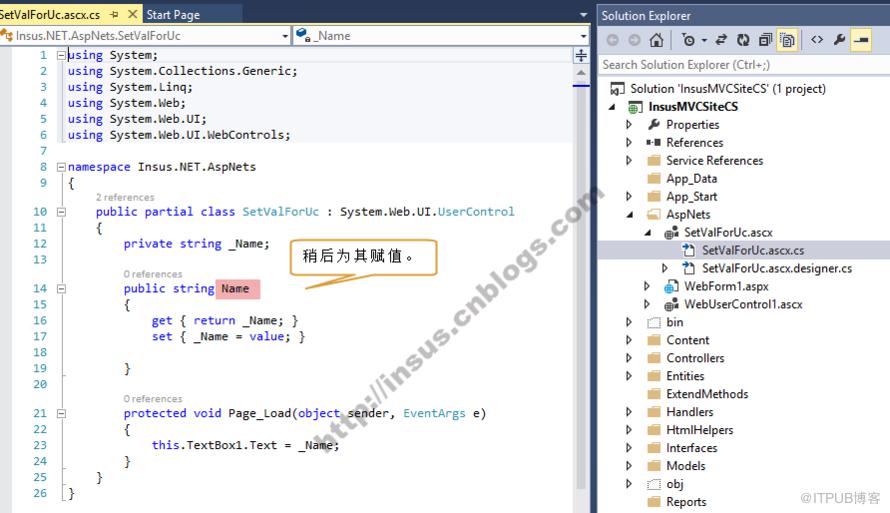
Task: Collapse the SetValForUc.ascx node arrow
Action: [x=648, y=233]
